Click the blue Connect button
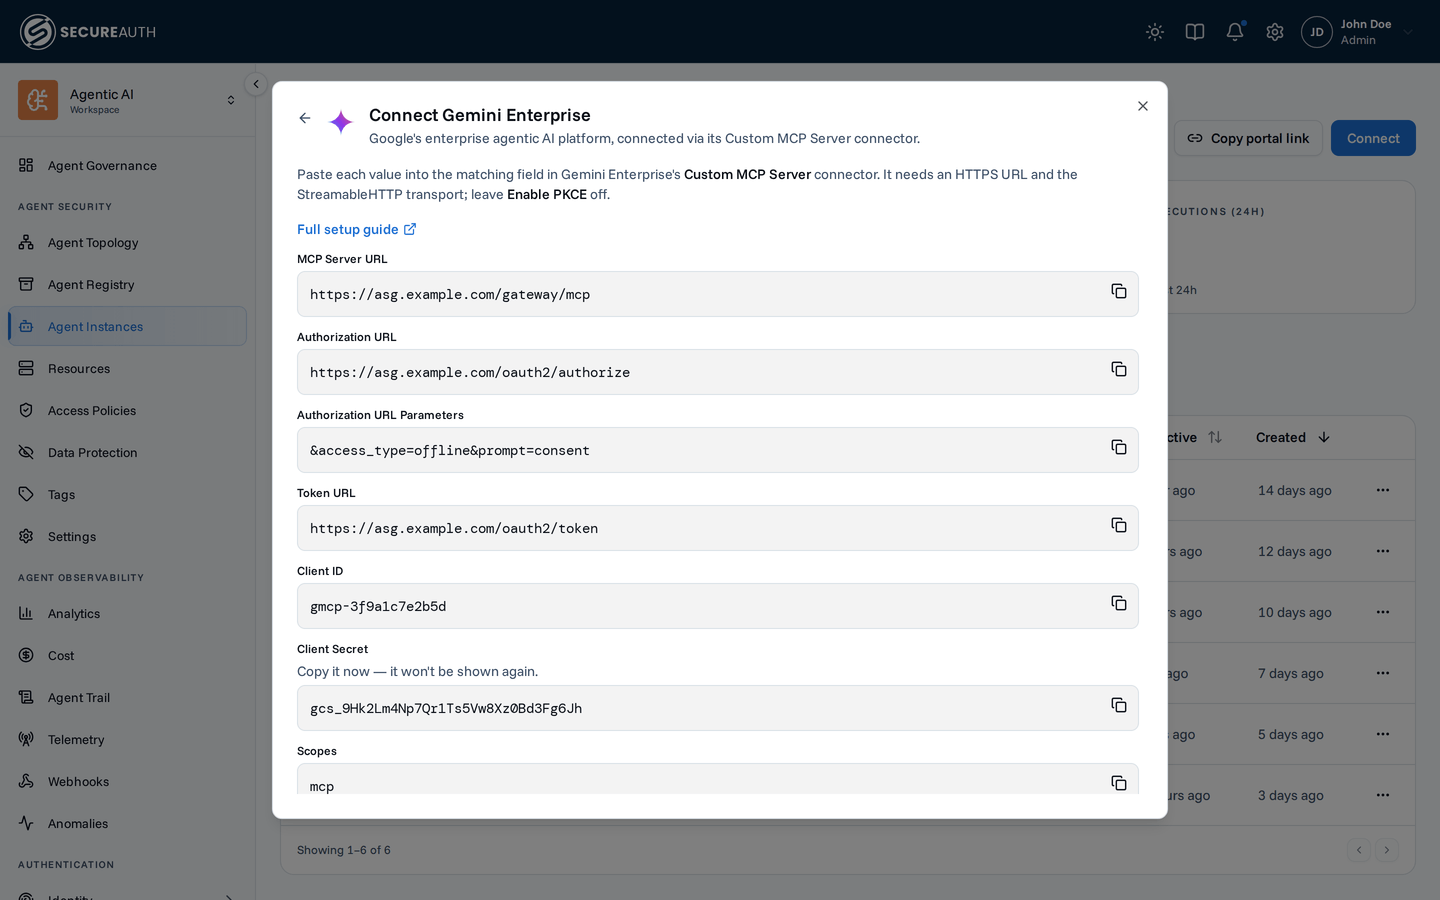 tap(1373, 138)
